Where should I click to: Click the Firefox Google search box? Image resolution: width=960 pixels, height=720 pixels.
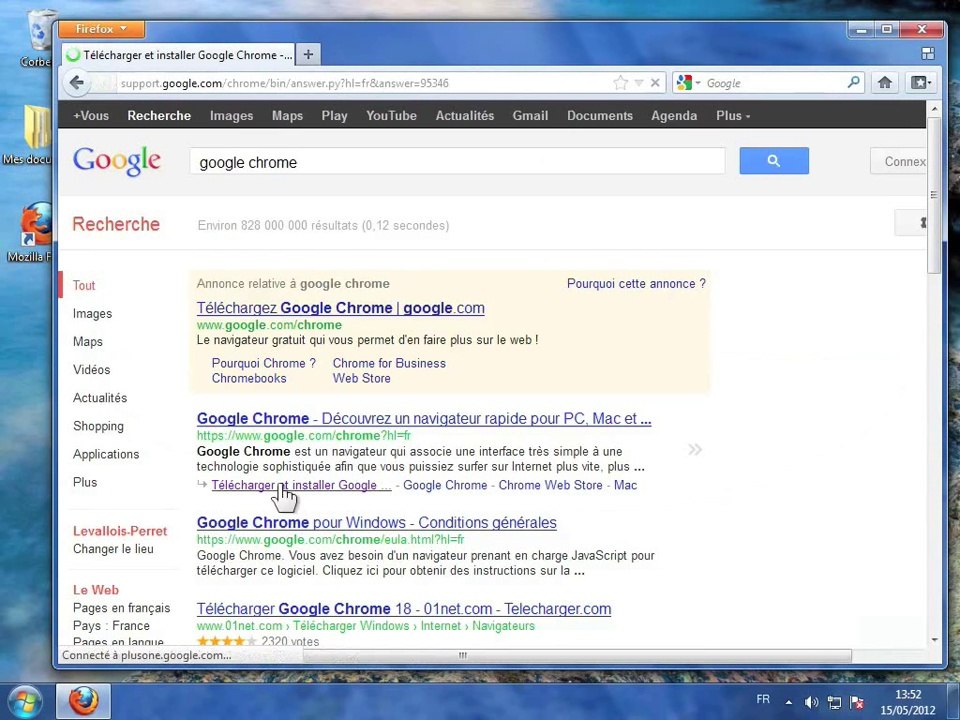[768, 83]
